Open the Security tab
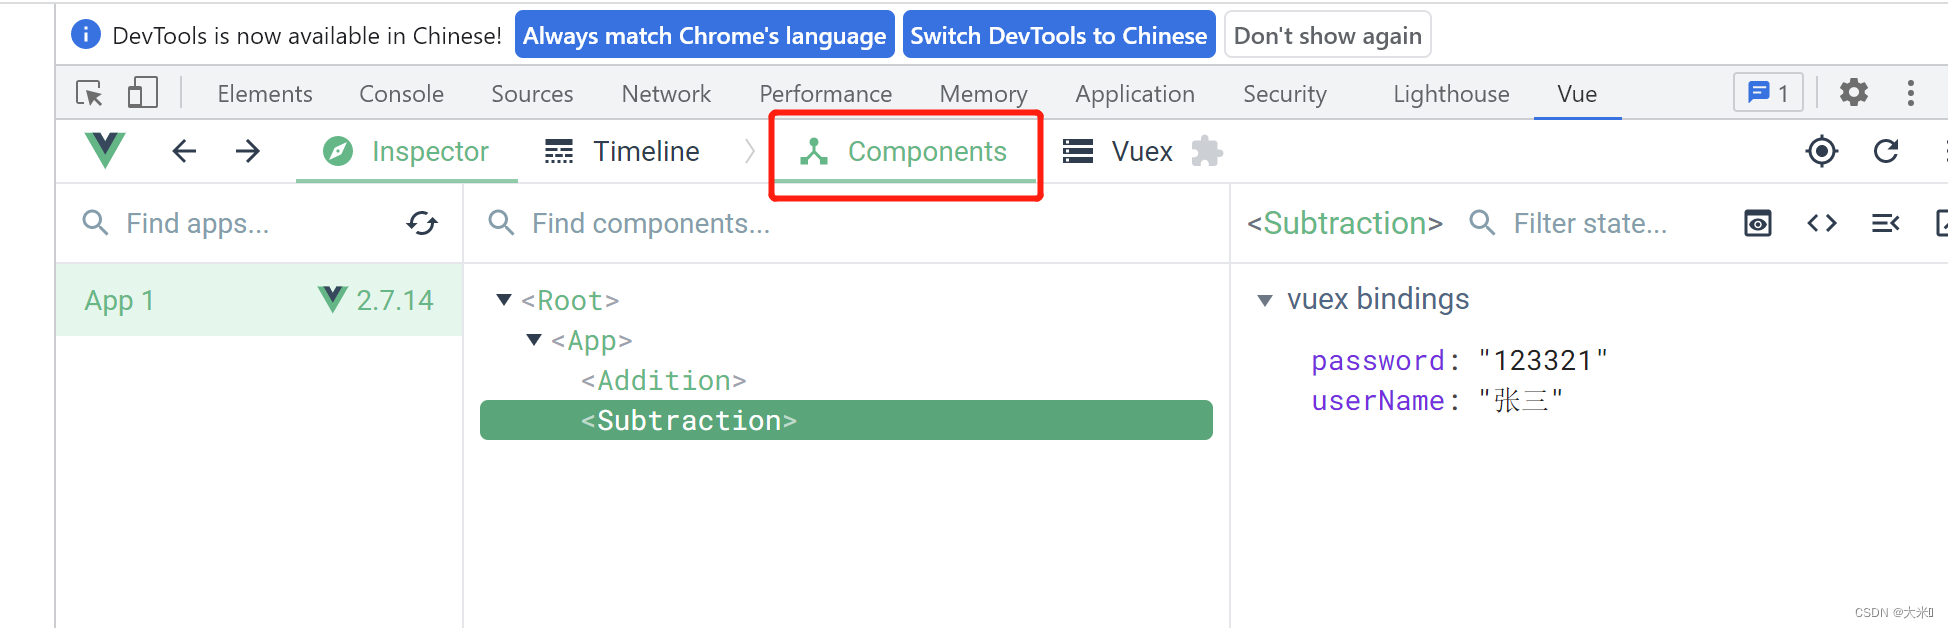The width and height of the screenshot is (1948, 628). click(x=1284, y=93)
